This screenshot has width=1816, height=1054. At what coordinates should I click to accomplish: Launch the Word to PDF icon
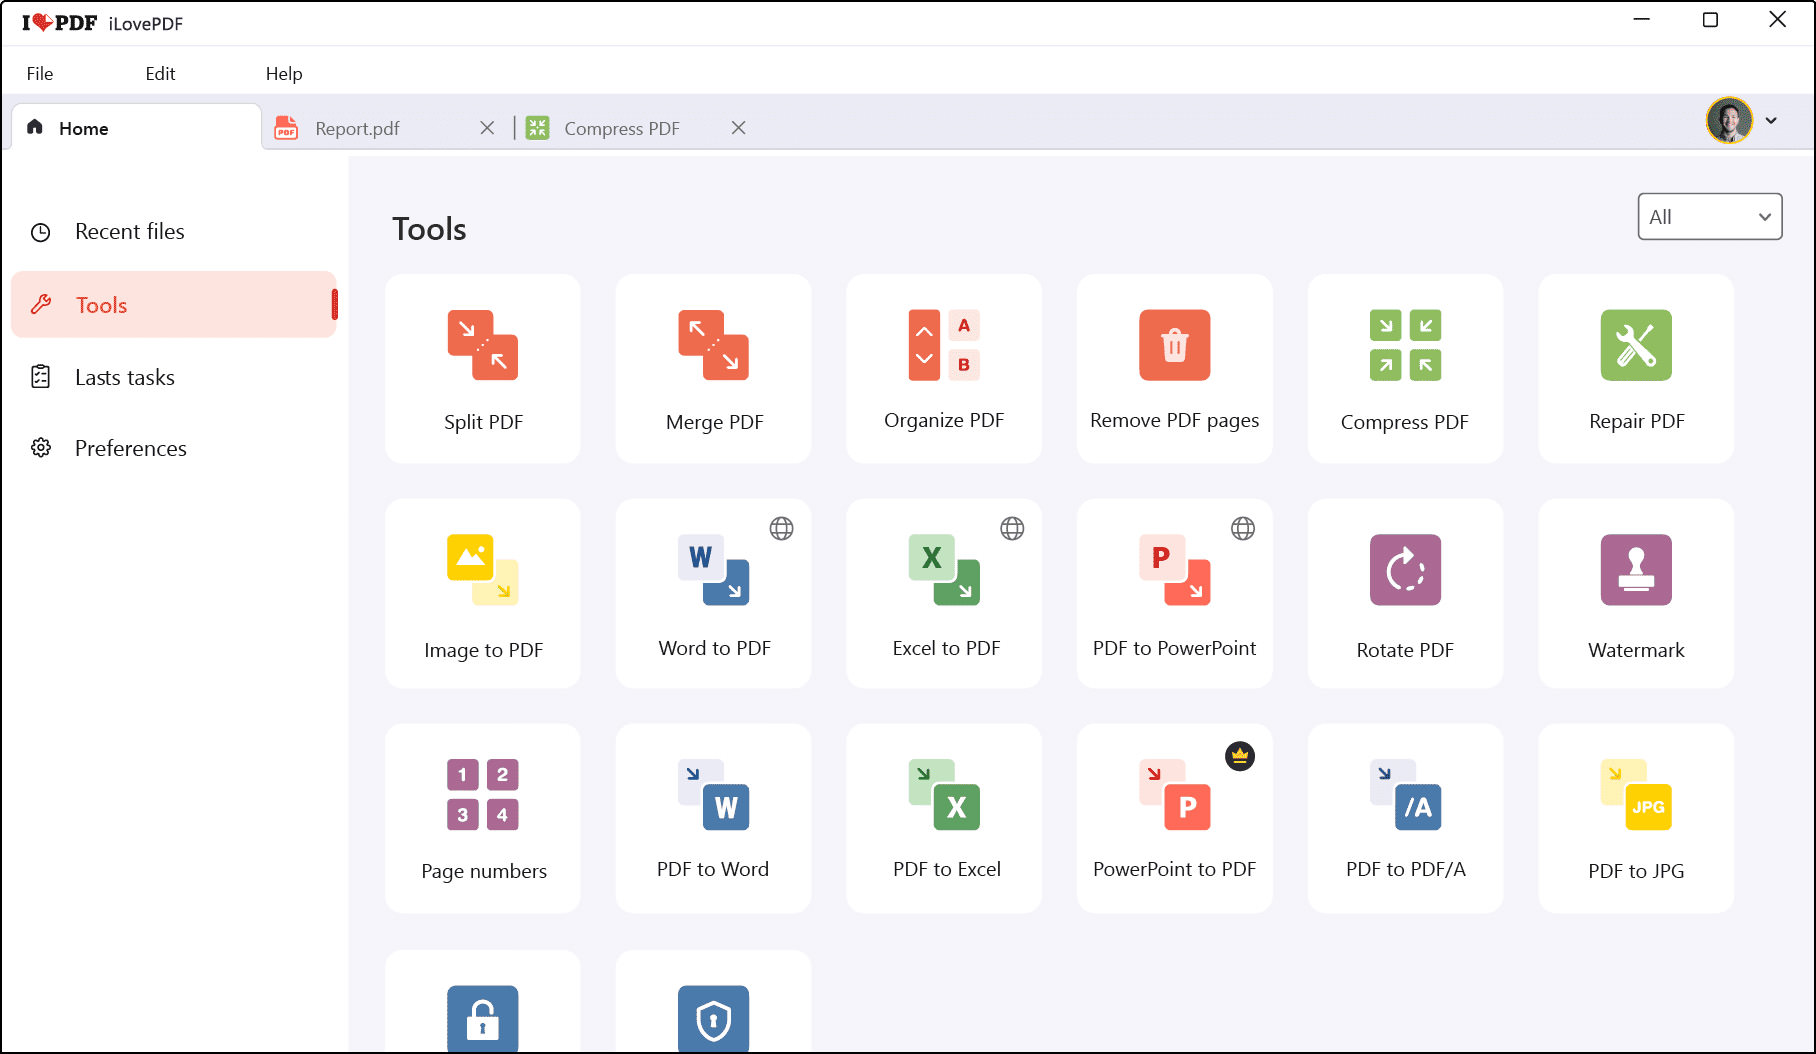pos(714,570)
